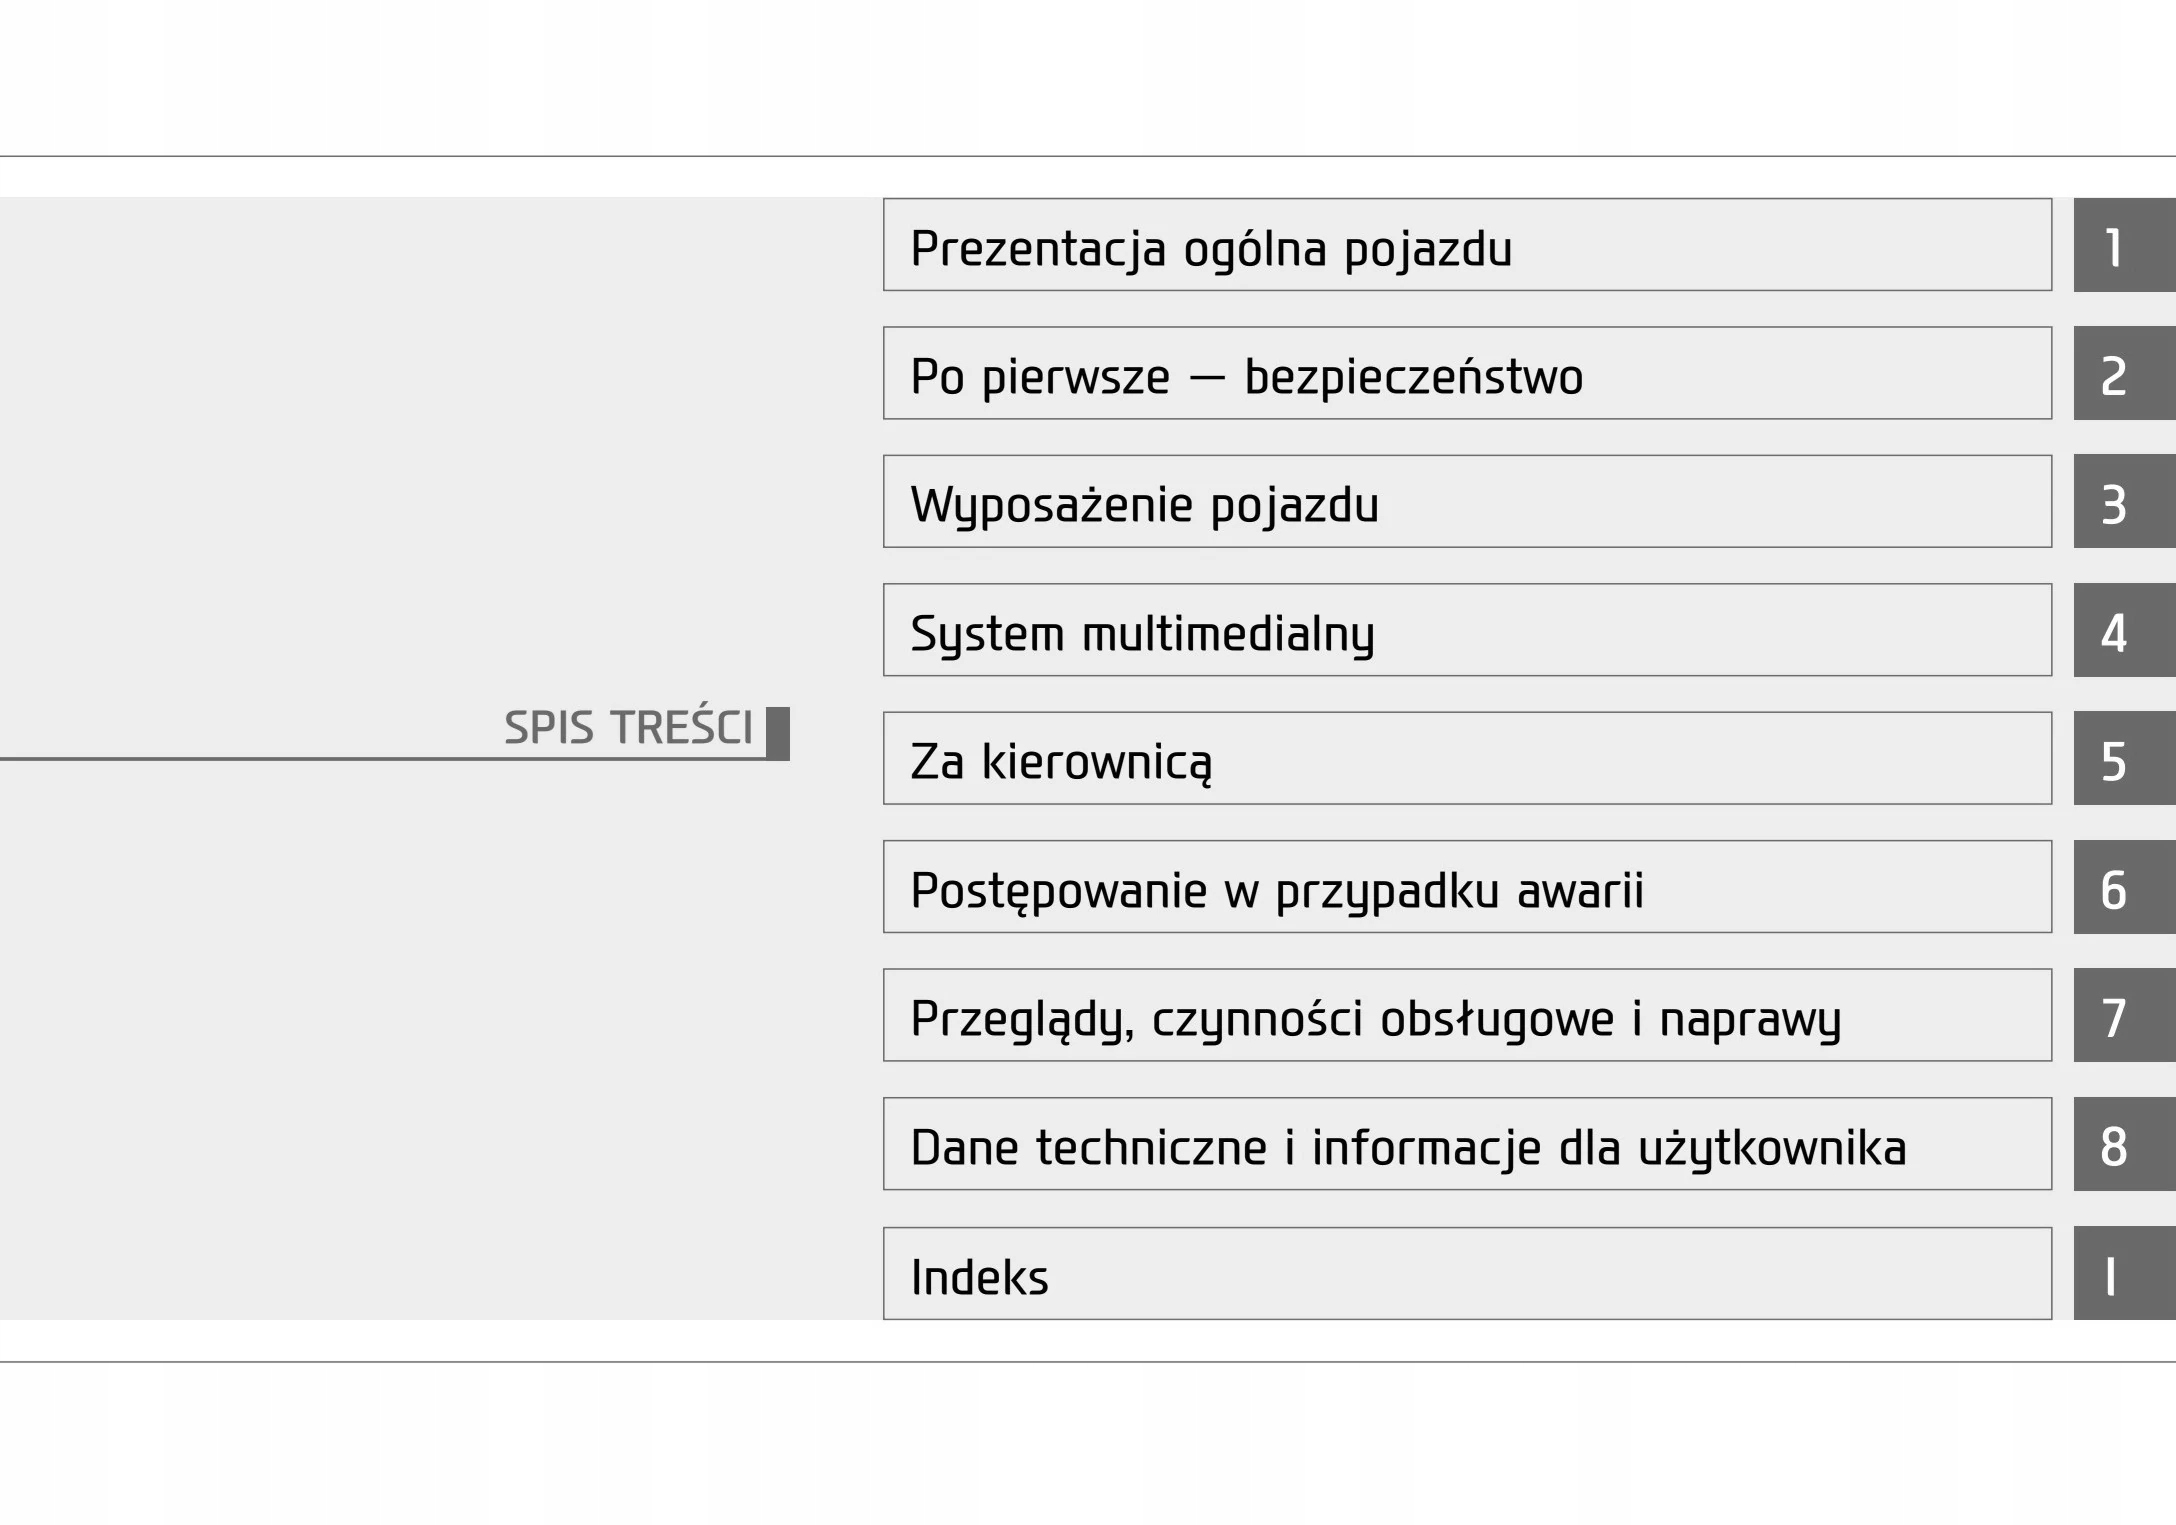This screenshot has width=2176, height=1525.
Task: Open "Dane techniczne i informacje dla użytkownika"
Action: click(x=1466, y=1144)
